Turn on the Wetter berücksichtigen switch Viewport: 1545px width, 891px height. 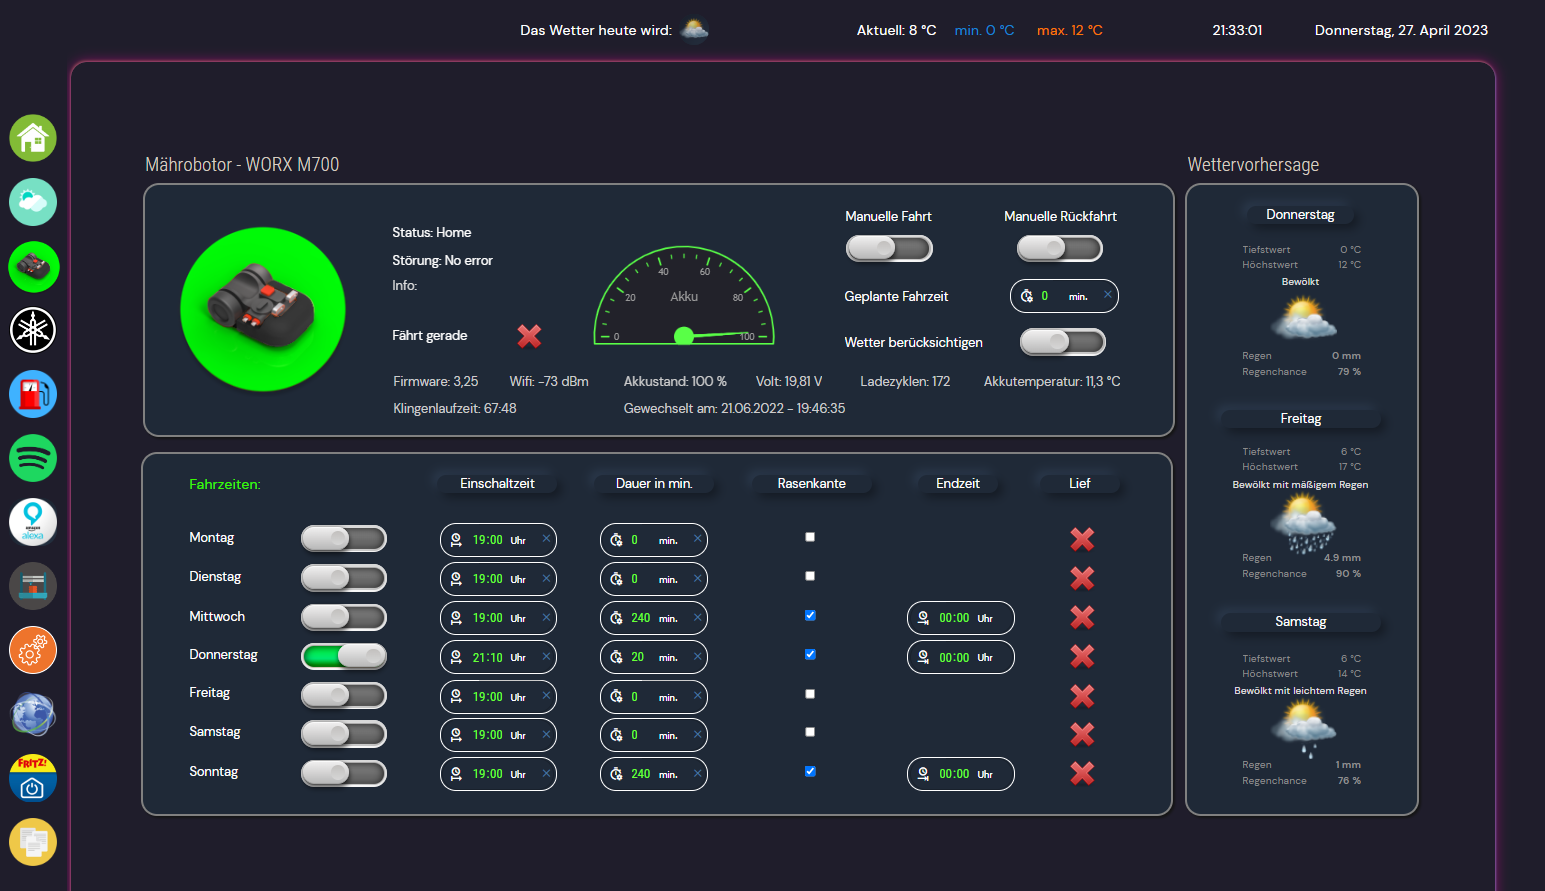1062,342
